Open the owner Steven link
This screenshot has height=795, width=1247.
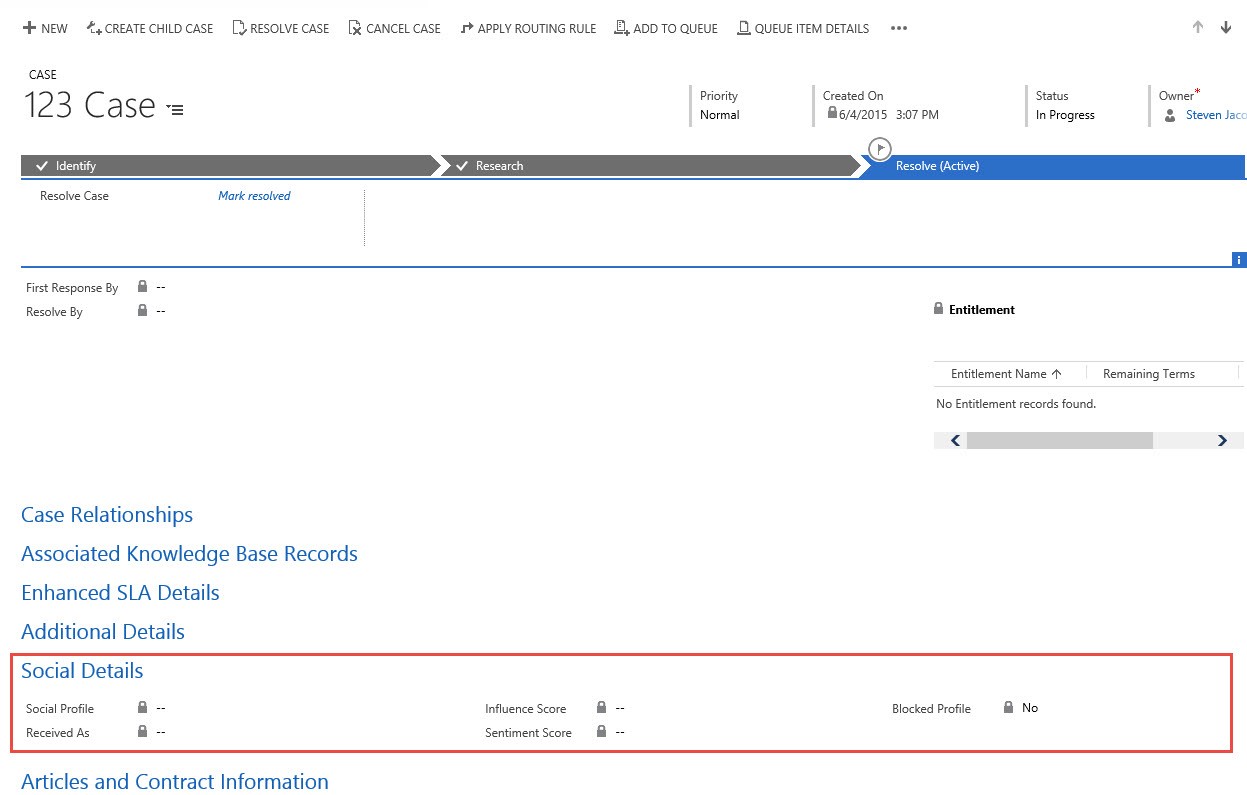point(1216,115)
